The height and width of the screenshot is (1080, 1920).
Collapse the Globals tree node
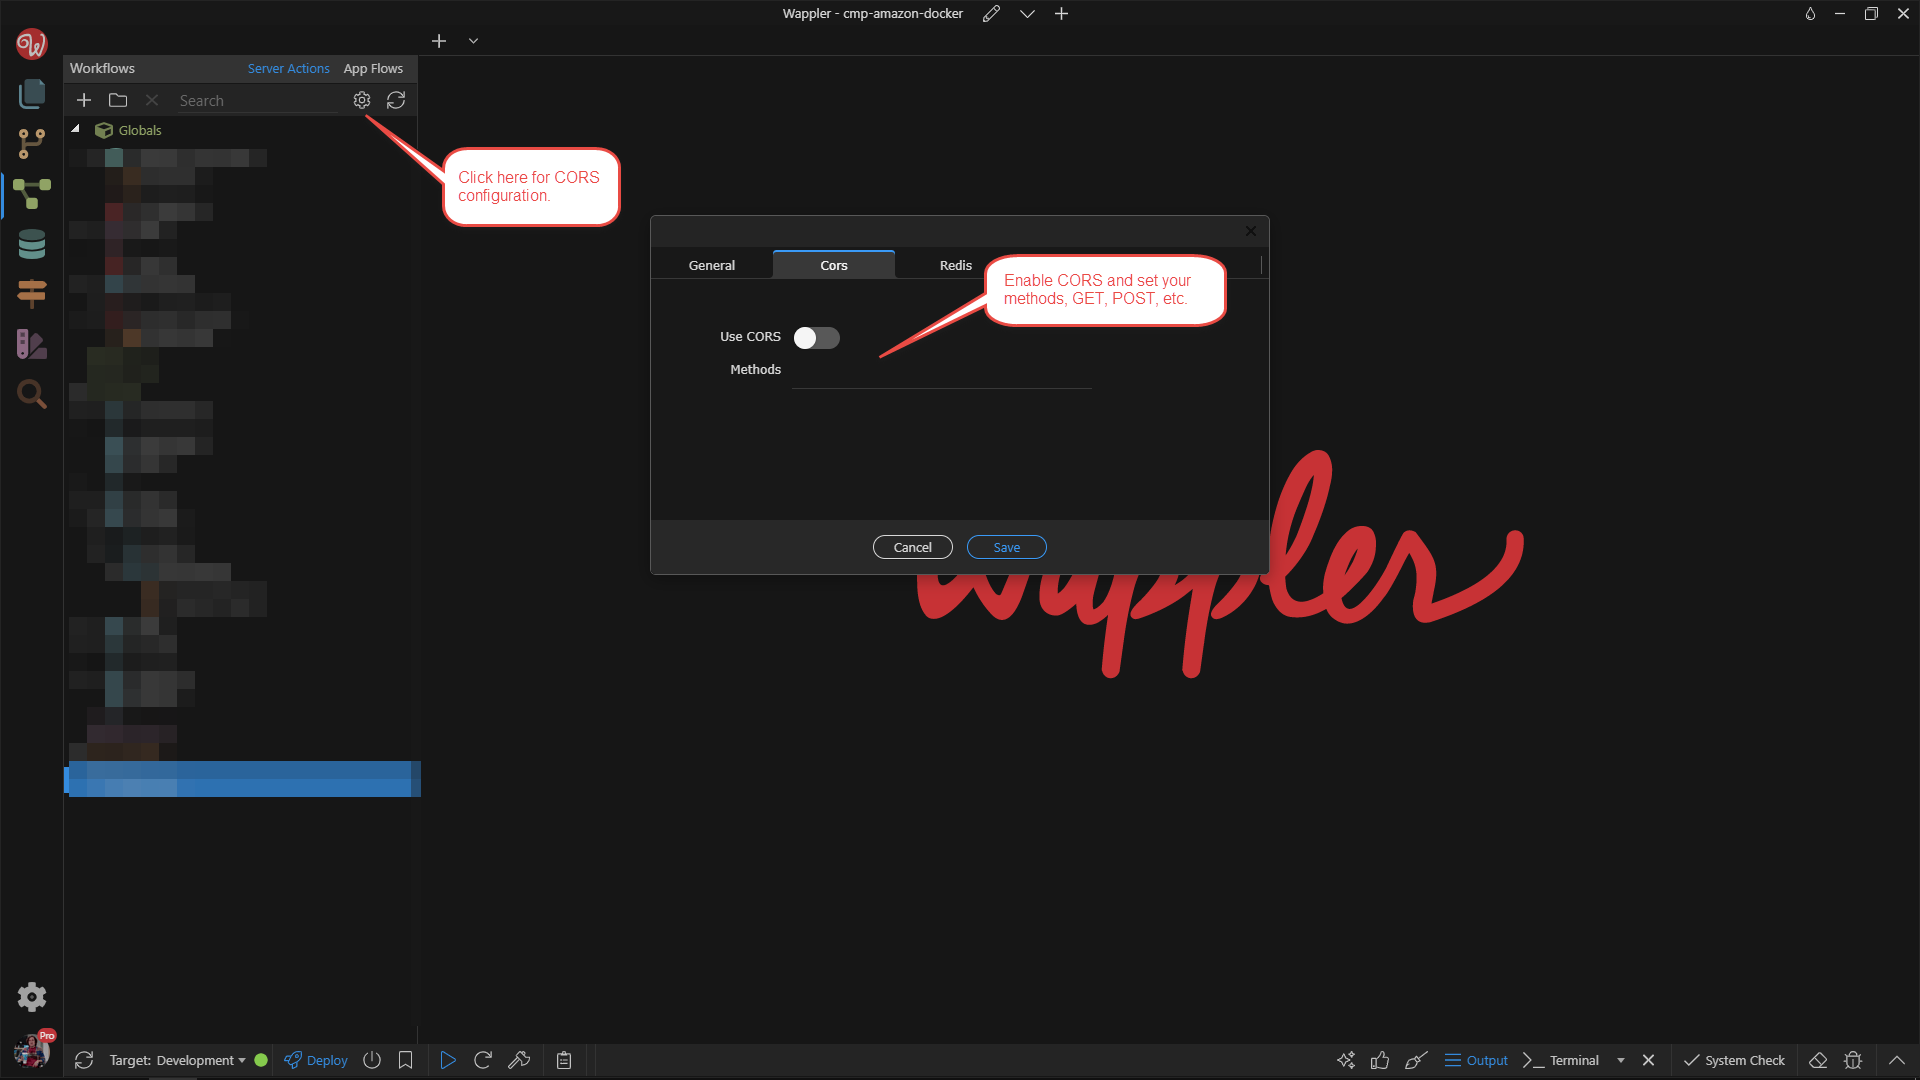[75, 129]
